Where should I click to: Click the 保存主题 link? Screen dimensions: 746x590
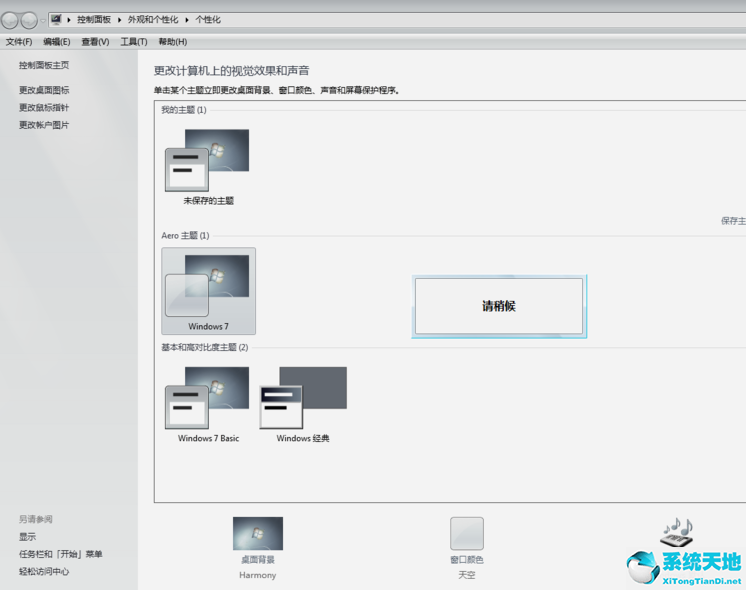click(733, 221)
